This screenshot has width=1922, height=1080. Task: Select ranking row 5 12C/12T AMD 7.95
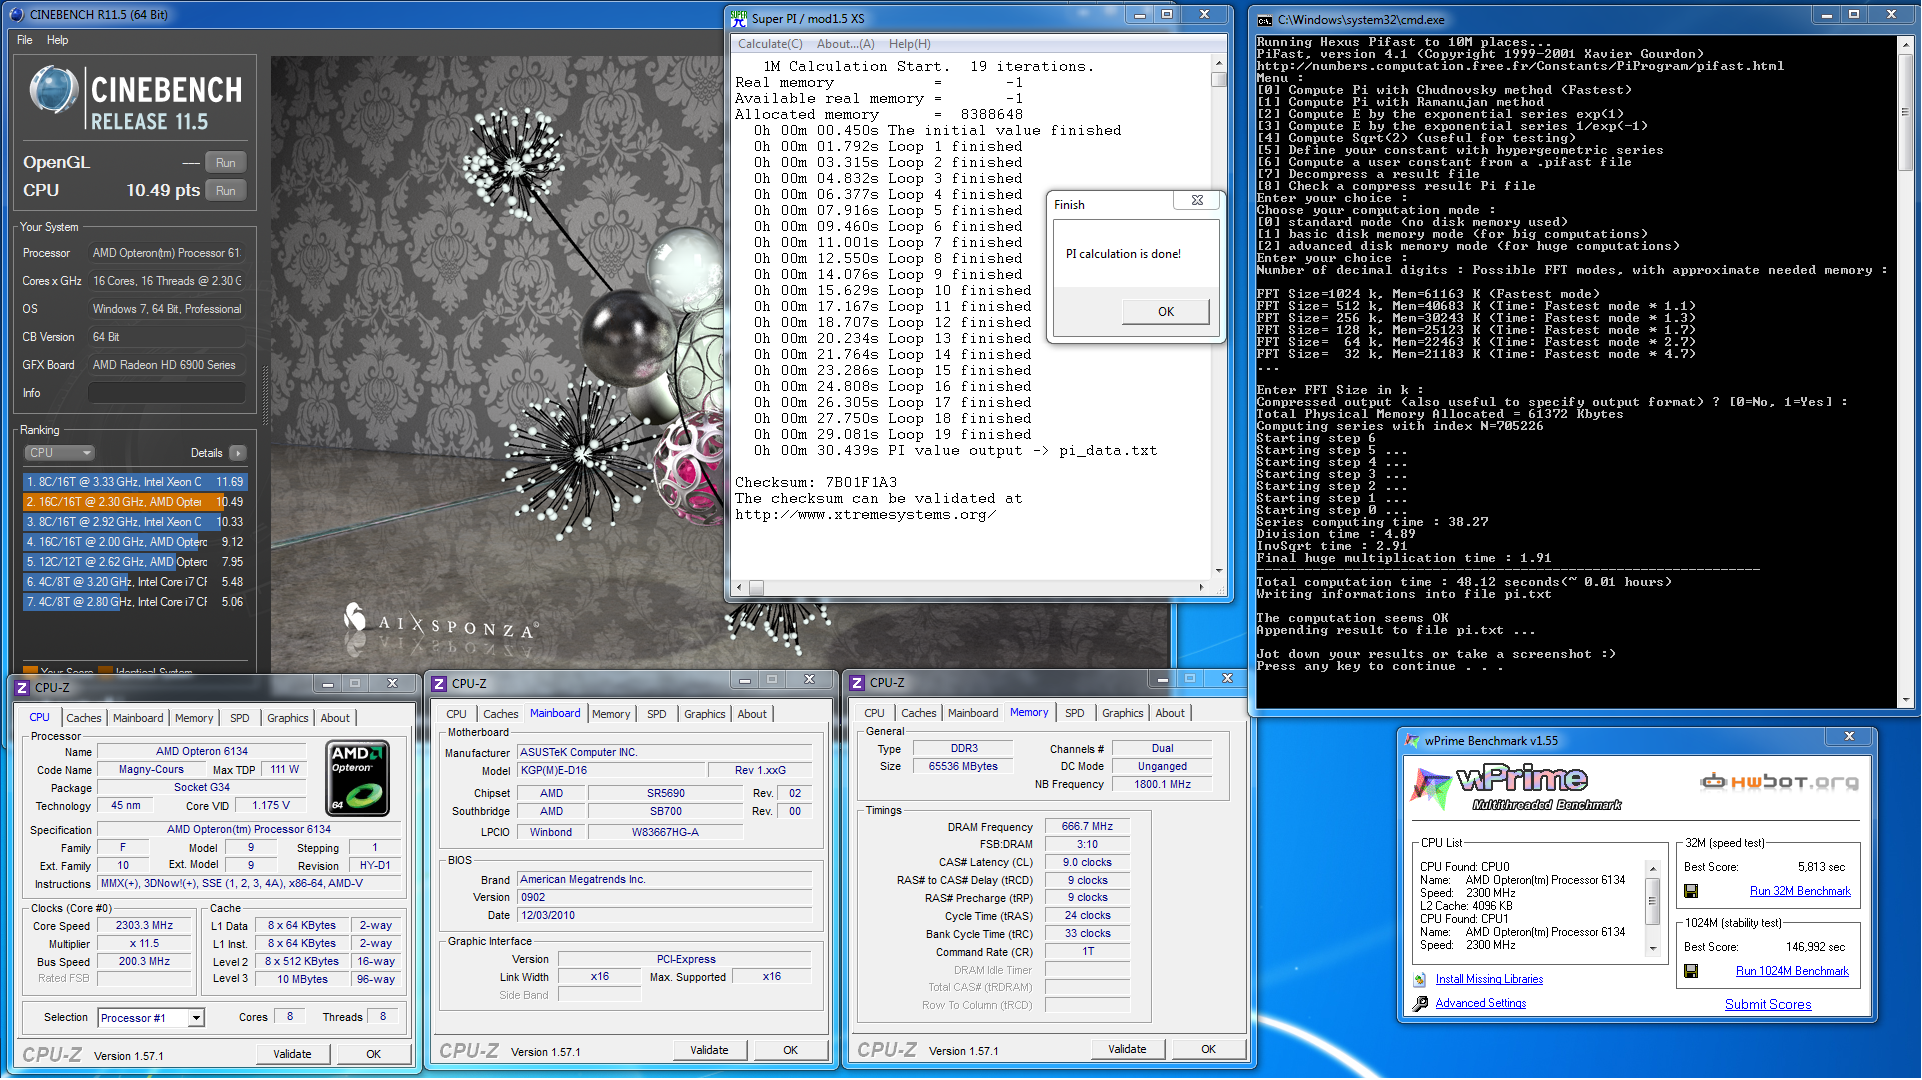134,562
